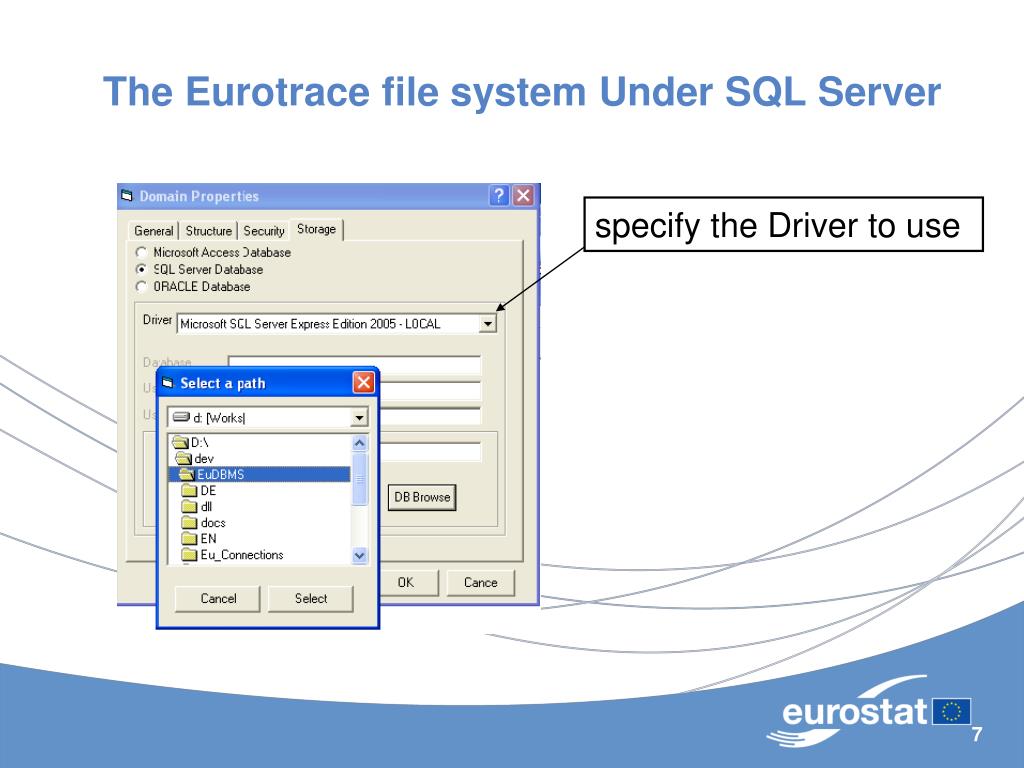
Task: Close the Domain Properties window
Action: pos(523,195)
